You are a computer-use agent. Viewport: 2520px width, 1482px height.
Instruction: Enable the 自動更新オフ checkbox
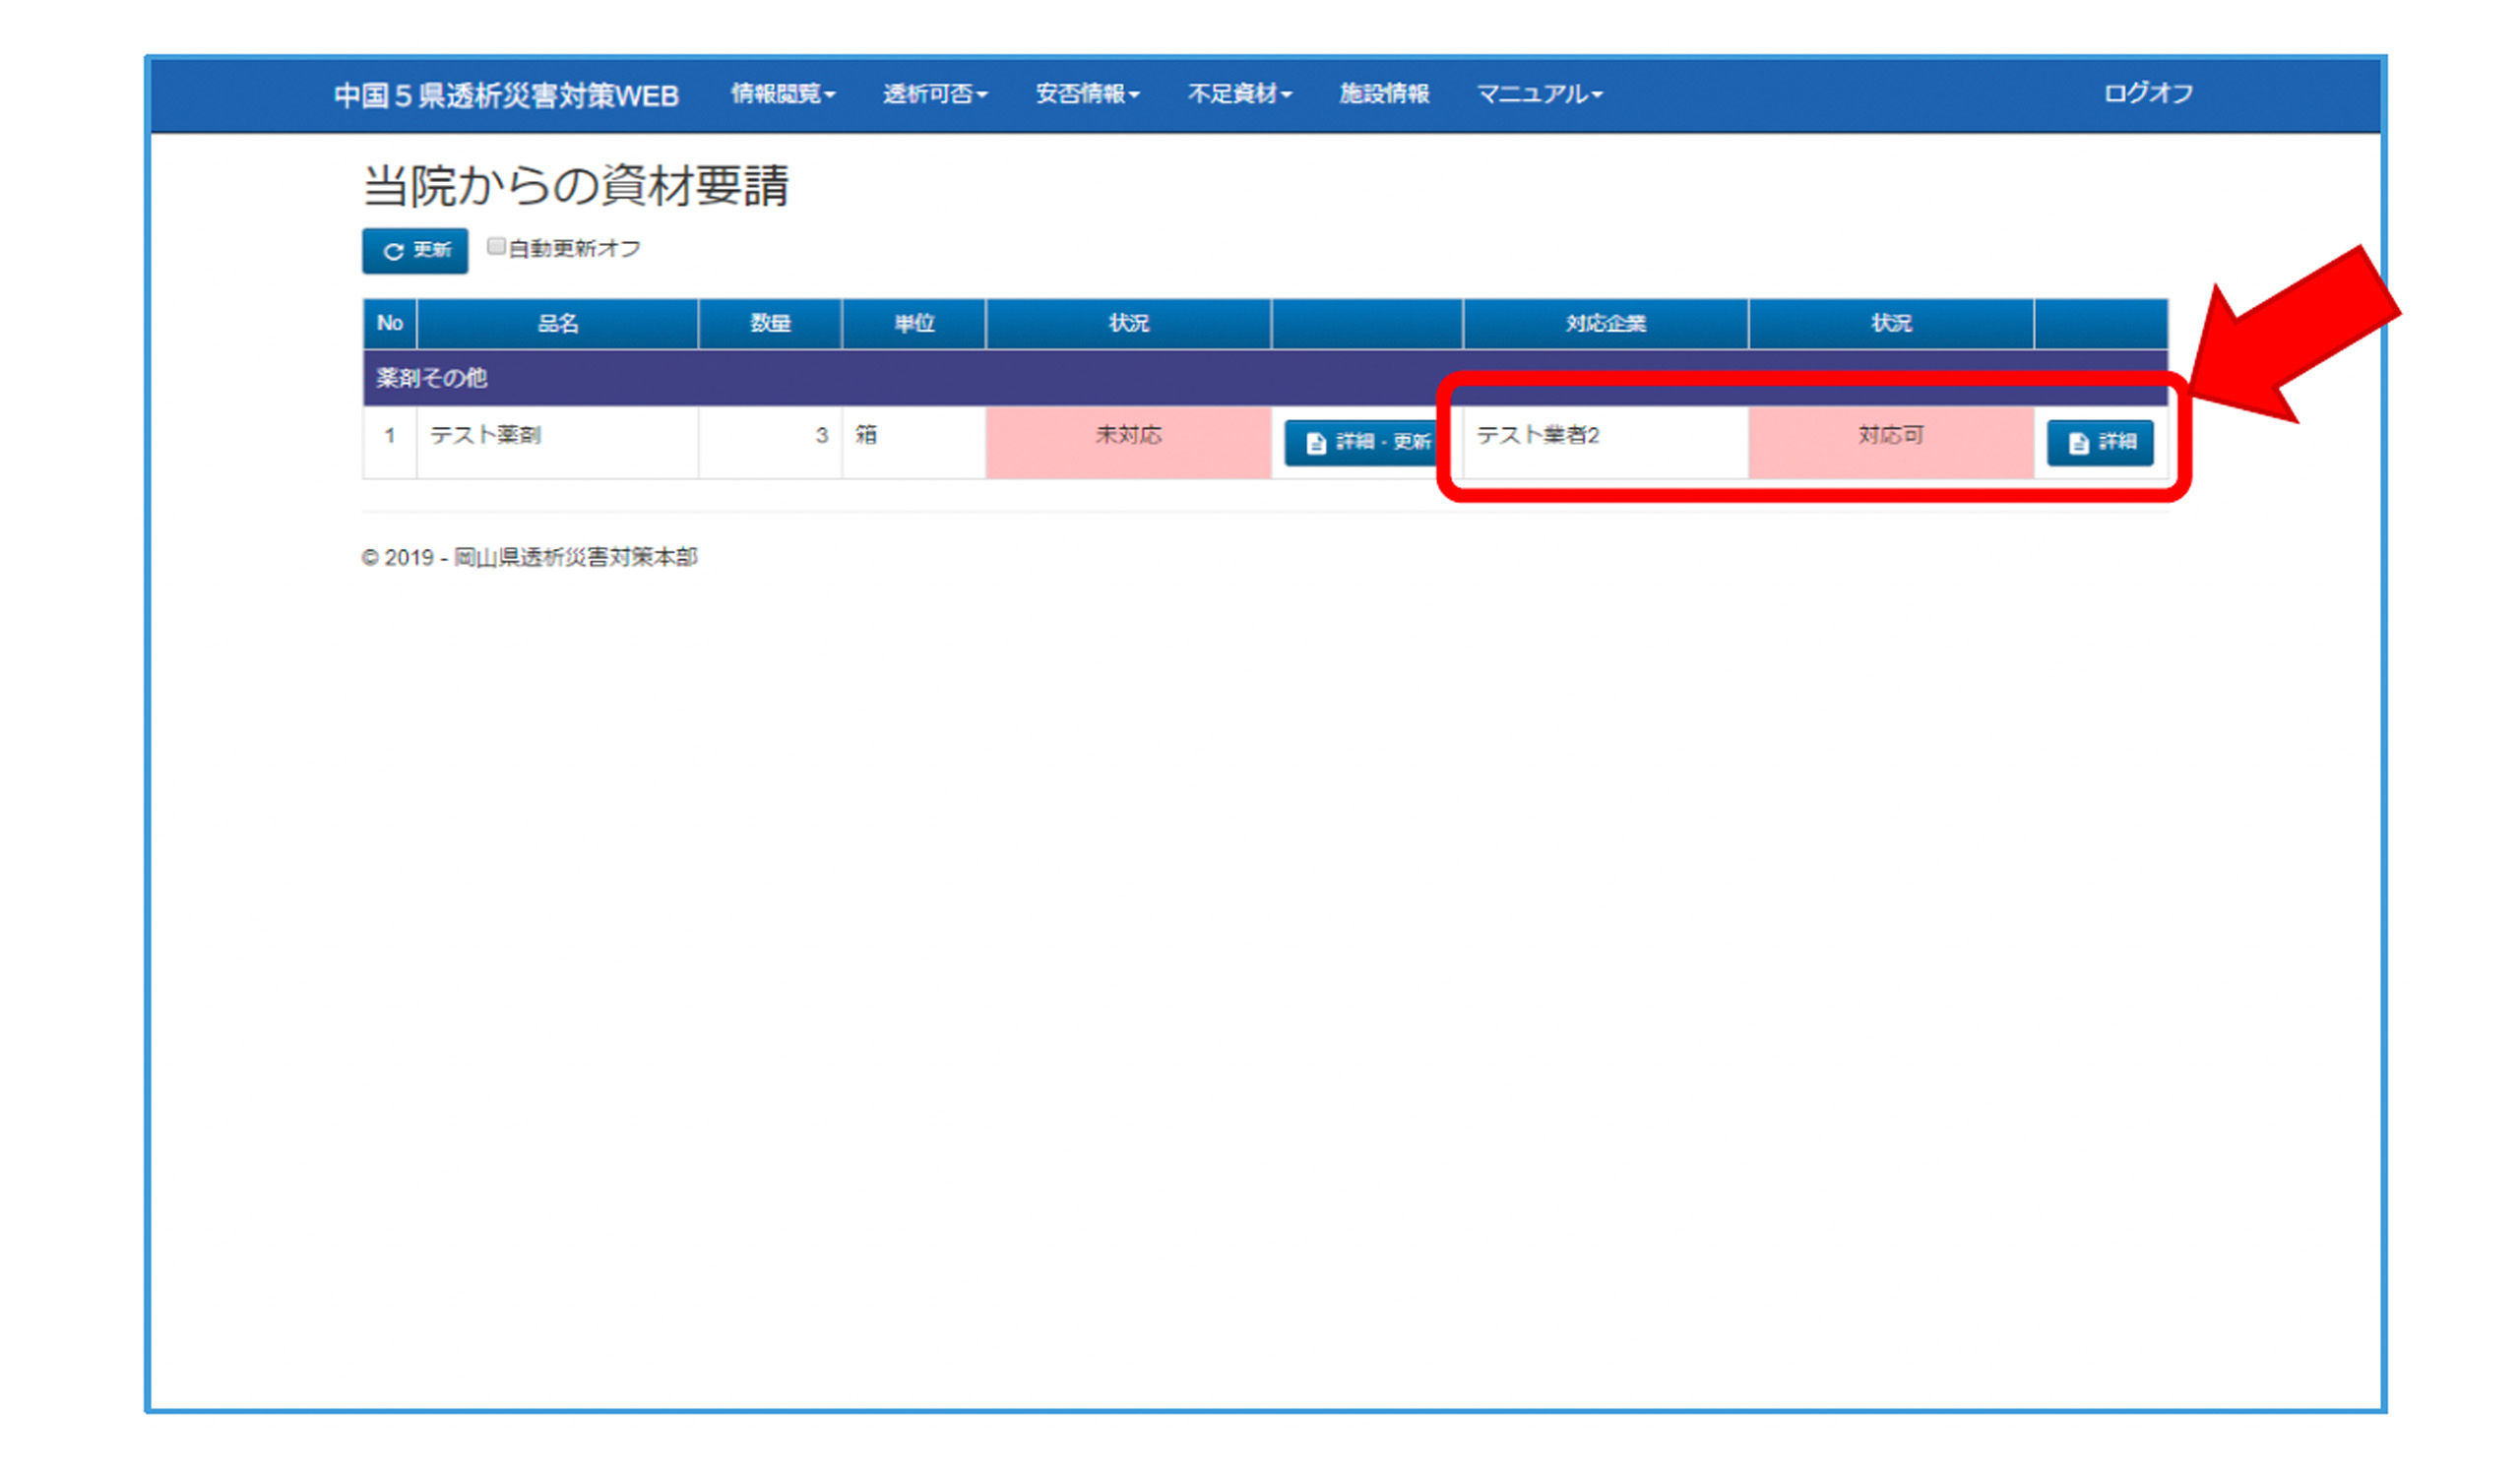pos(496,247)
